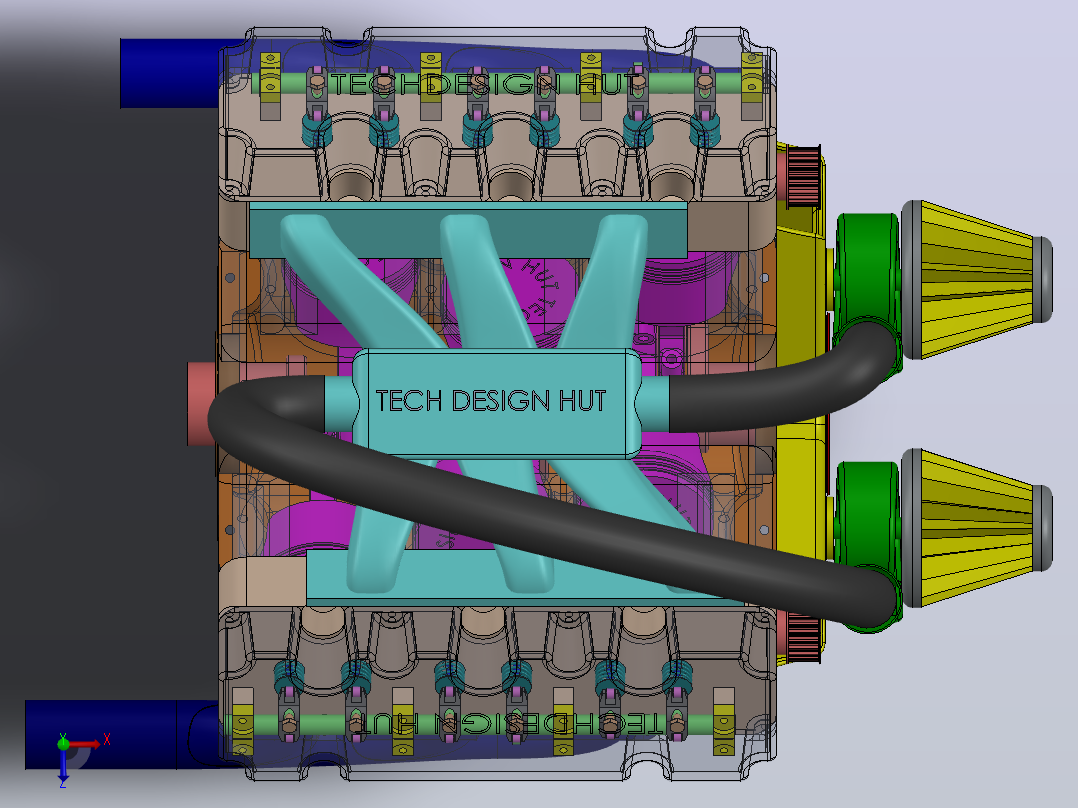Select the upper teal intake plenum bar
Screen dimensions: 1078x808
pyautogui.click(x=468, y=230)
